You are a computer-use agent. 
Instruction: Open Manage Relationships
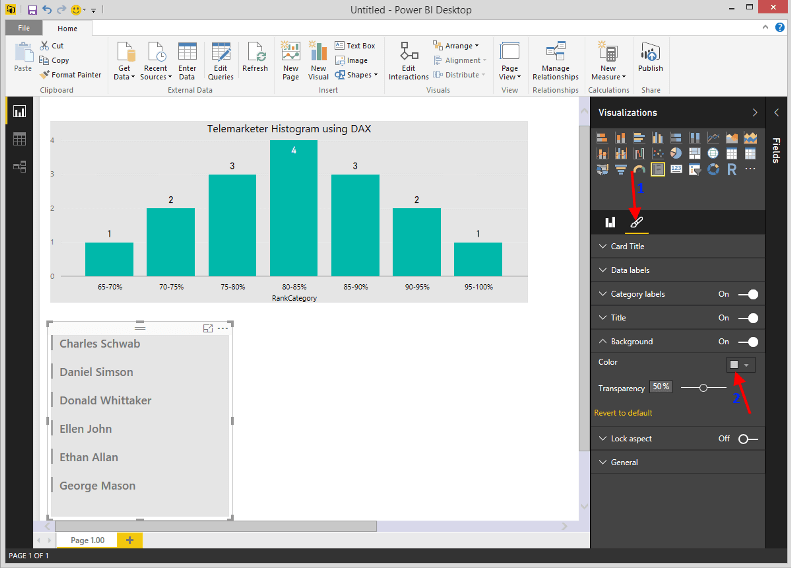pos(555,58)
